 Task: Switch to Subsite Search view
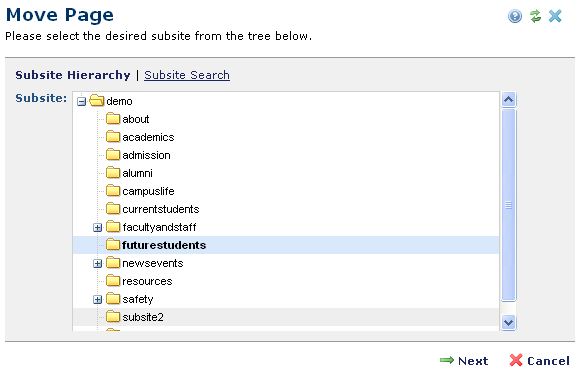[187, 75]
